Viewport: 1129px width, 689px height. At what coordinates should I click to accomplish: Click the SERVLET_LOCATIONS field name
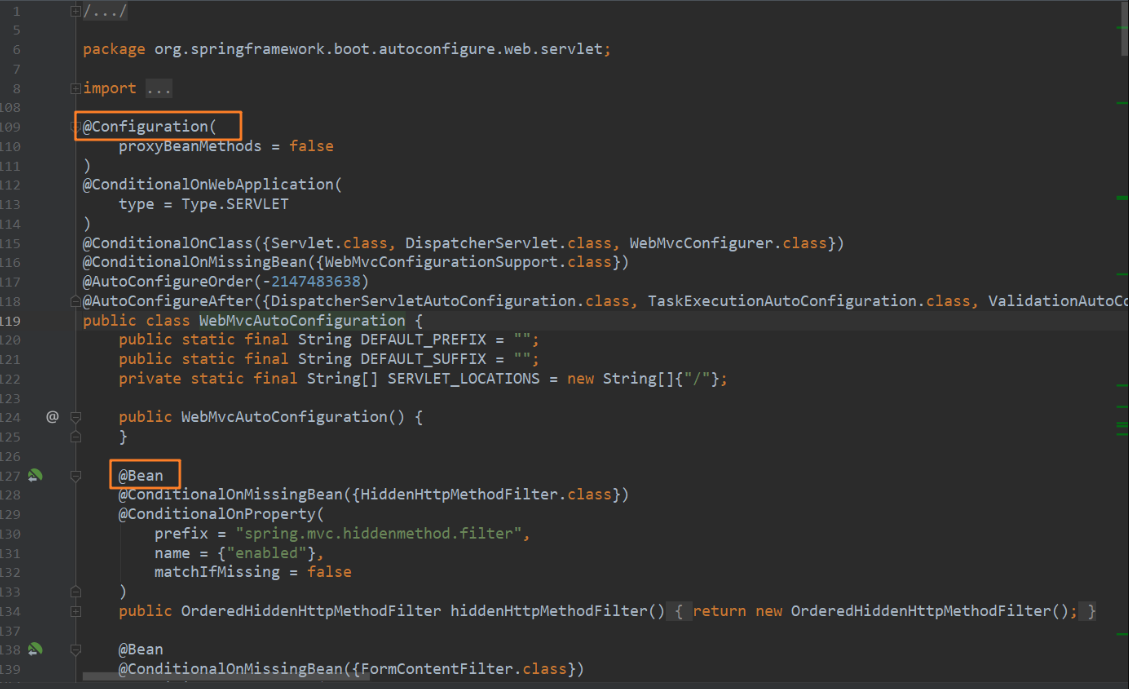click(x=464, y=379)
